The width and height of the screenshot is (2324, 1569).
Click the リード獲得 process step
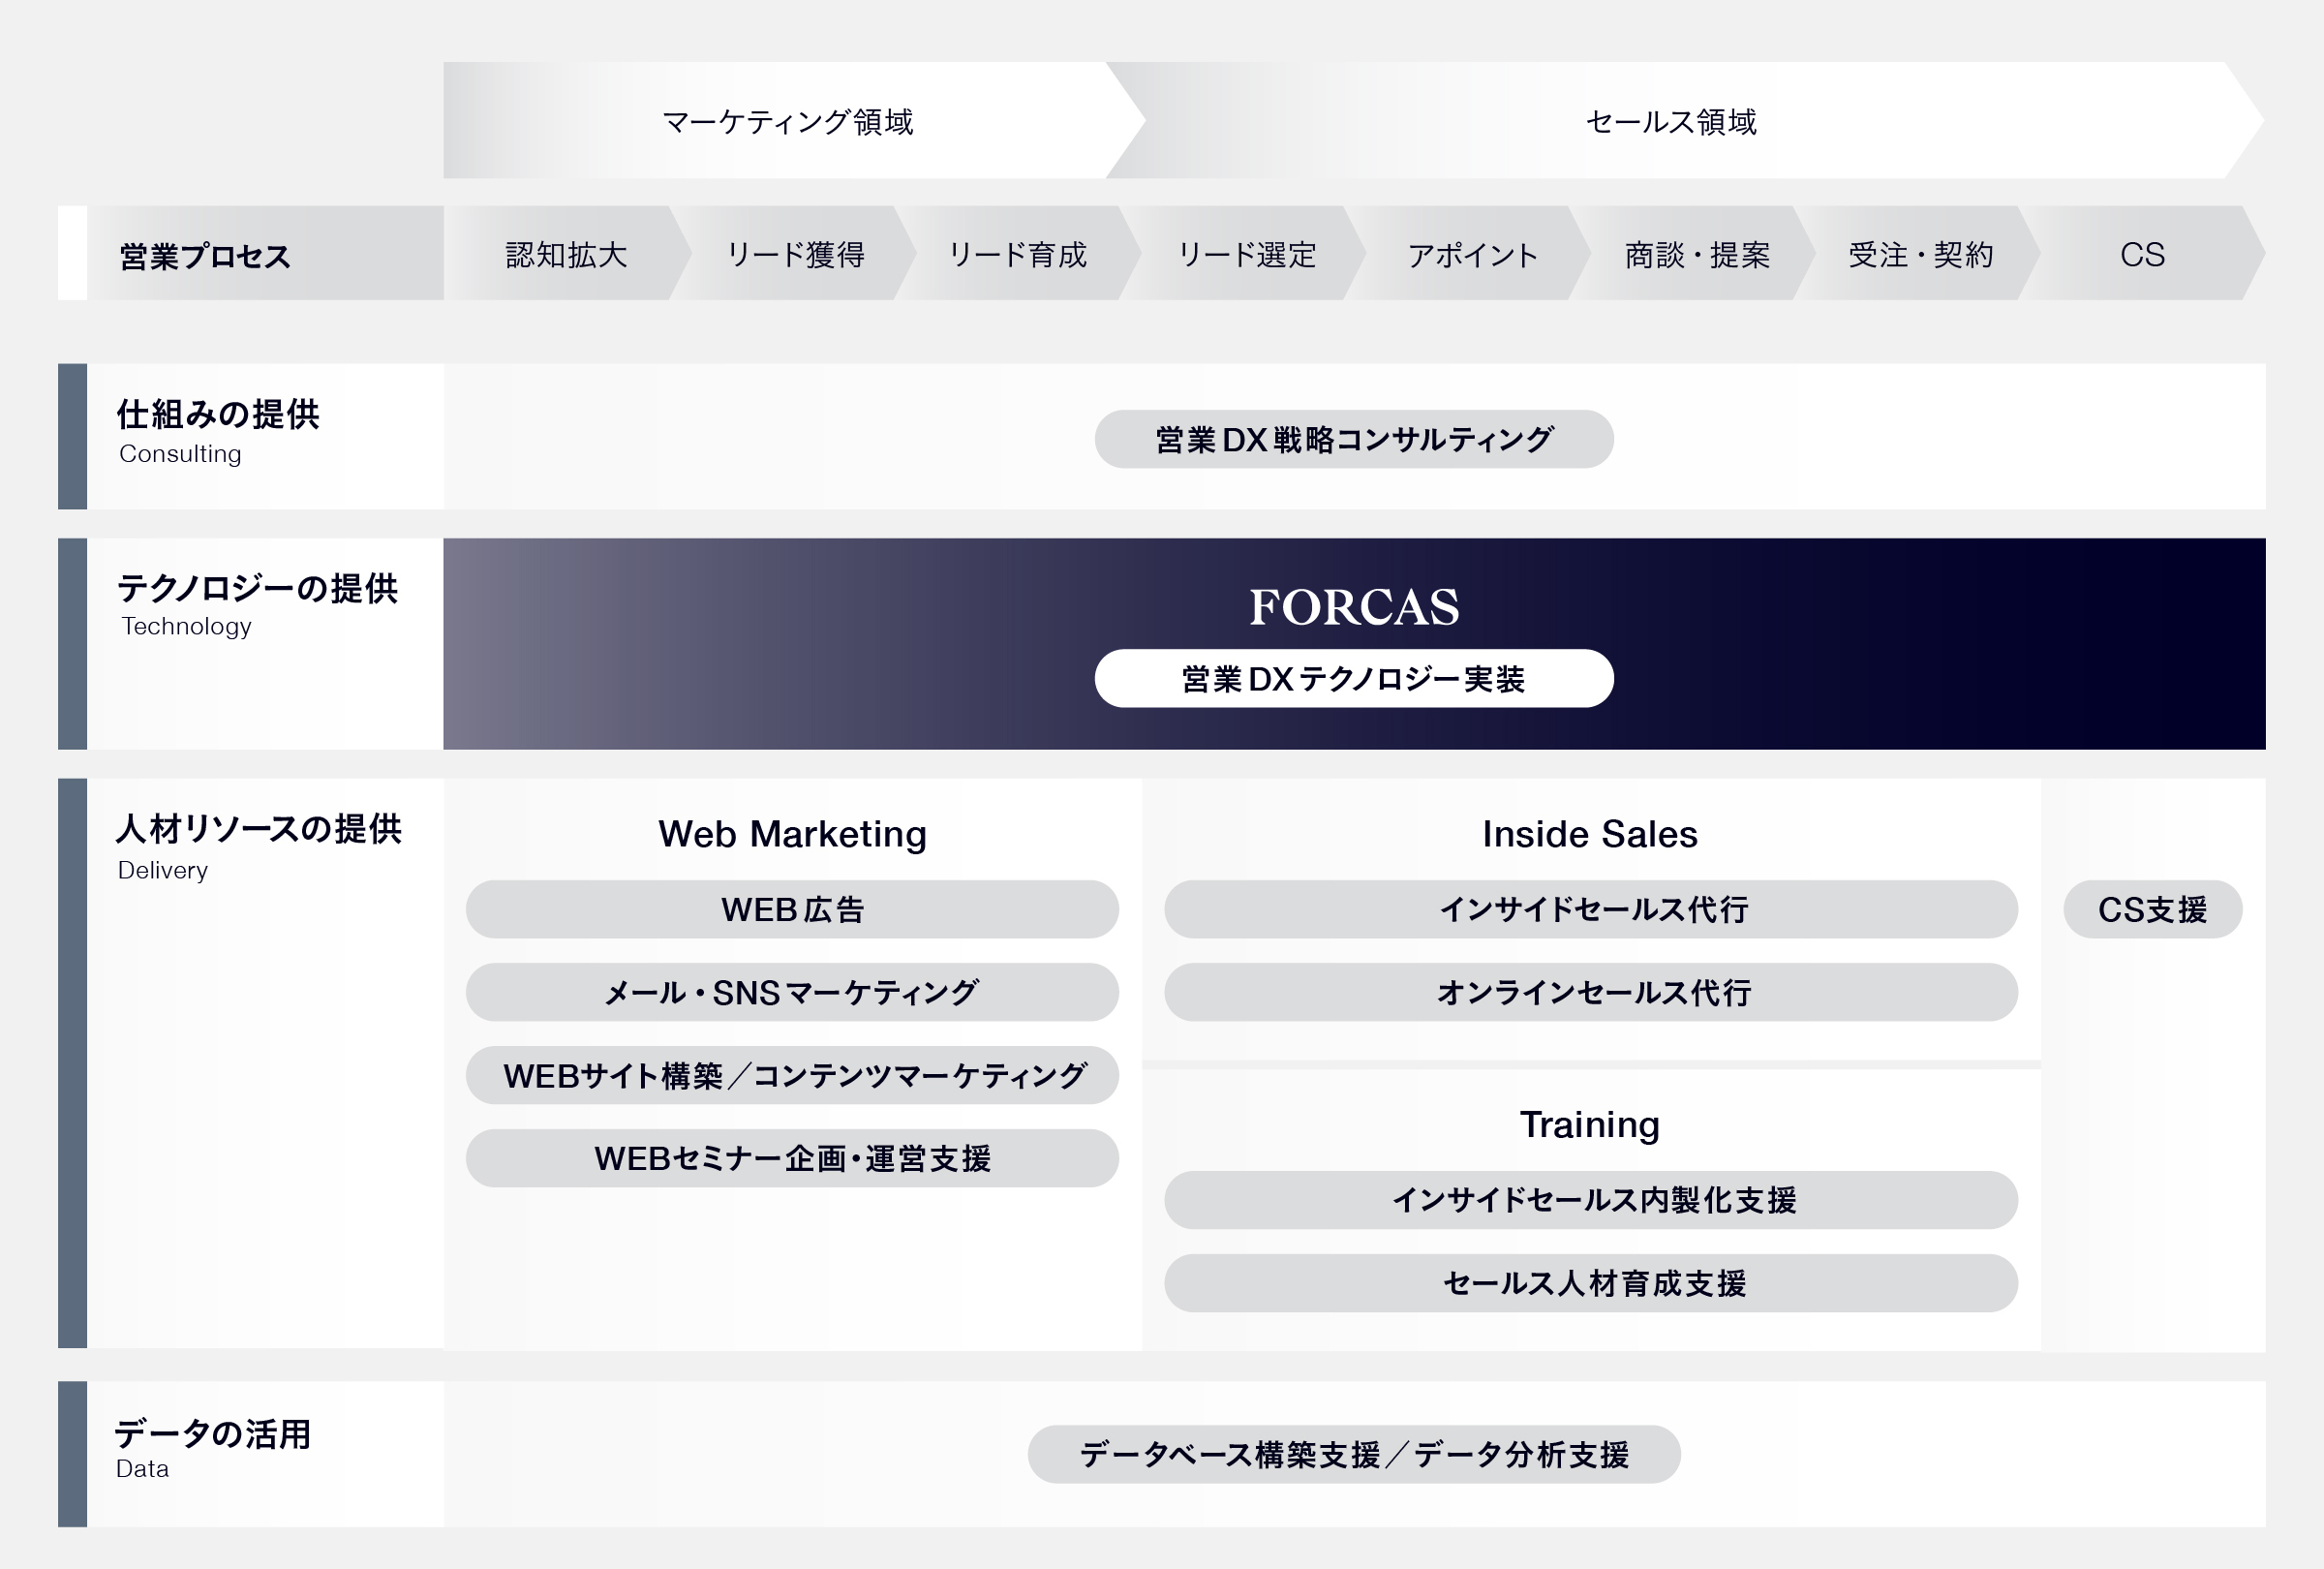click(795, 254)
